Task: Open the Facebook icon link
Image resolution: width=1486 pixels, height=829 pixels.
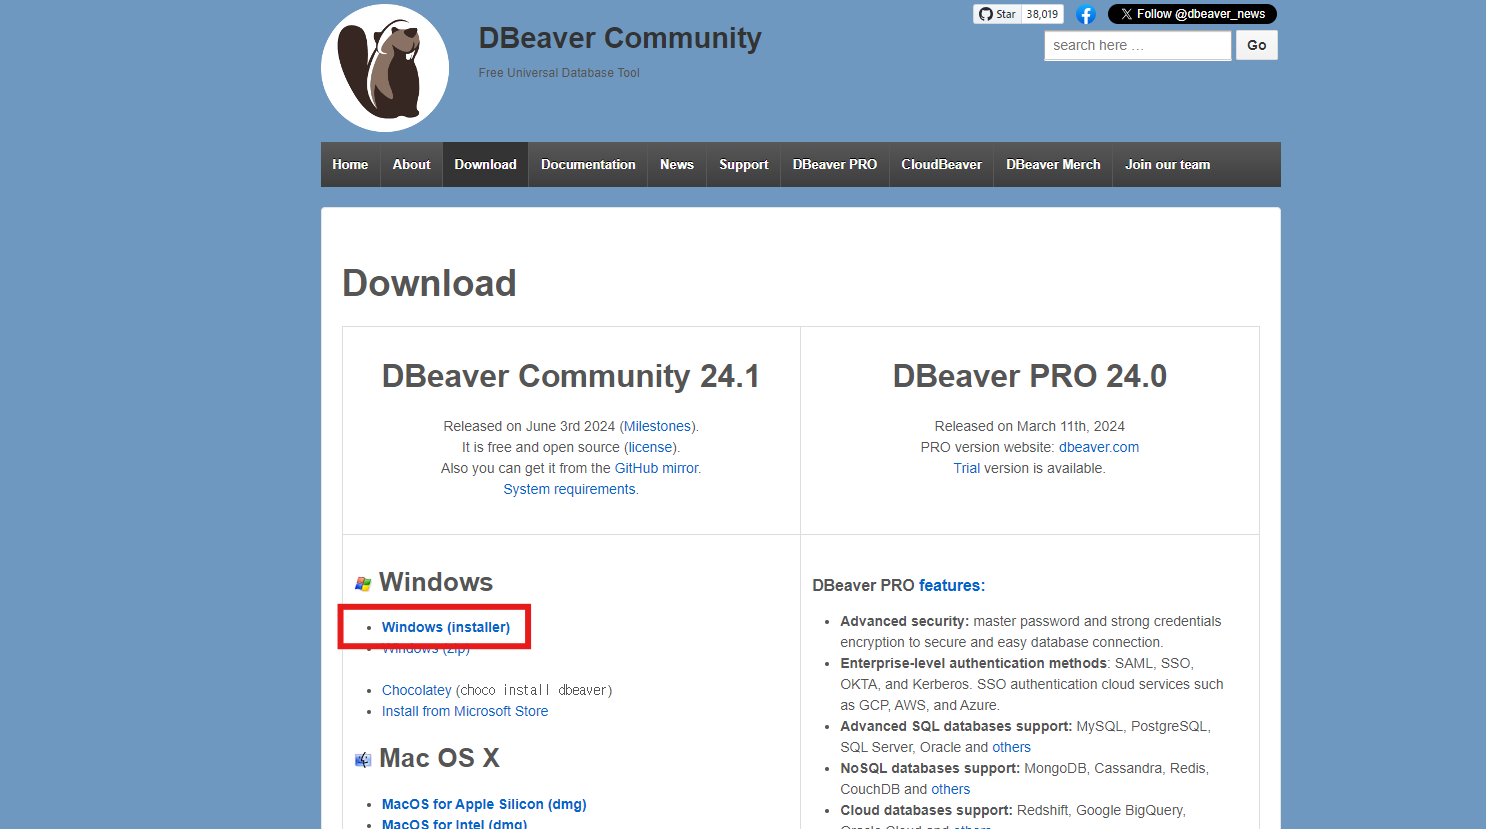Action: click(x=1086, y=14)
